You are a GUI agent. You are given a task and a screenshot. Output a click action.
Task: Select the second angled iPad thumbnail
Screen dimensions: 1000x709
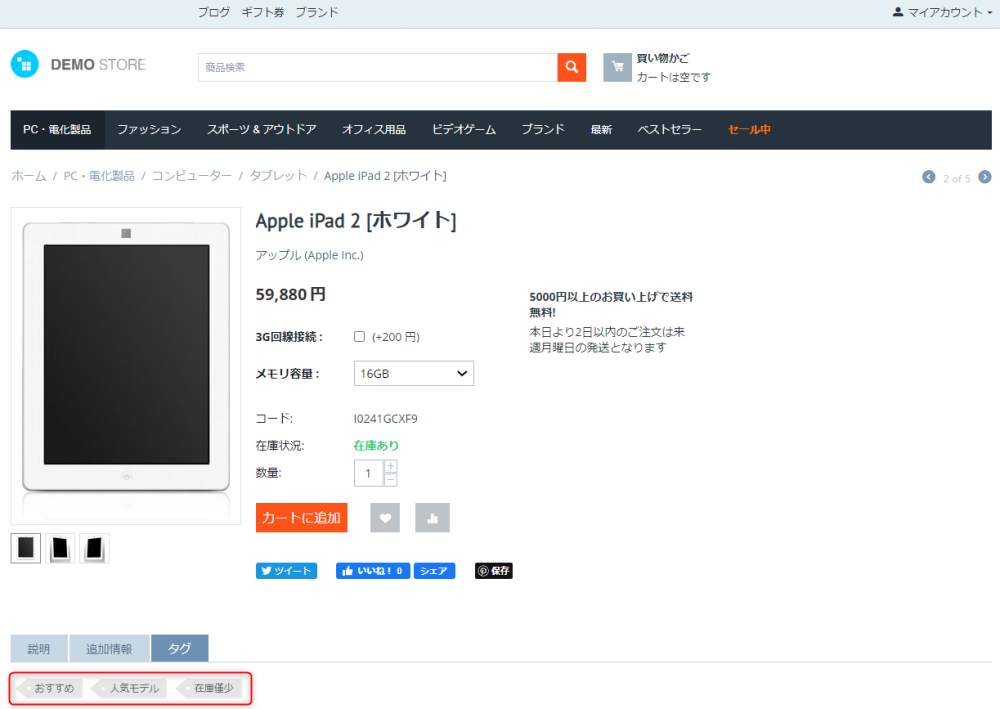coord(60,548)
